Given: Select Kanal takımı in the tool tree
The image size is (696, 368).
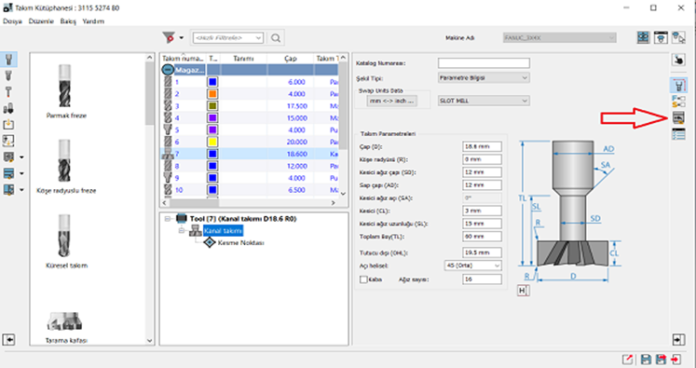Looking at the screenshot, I should pos(223,231).
